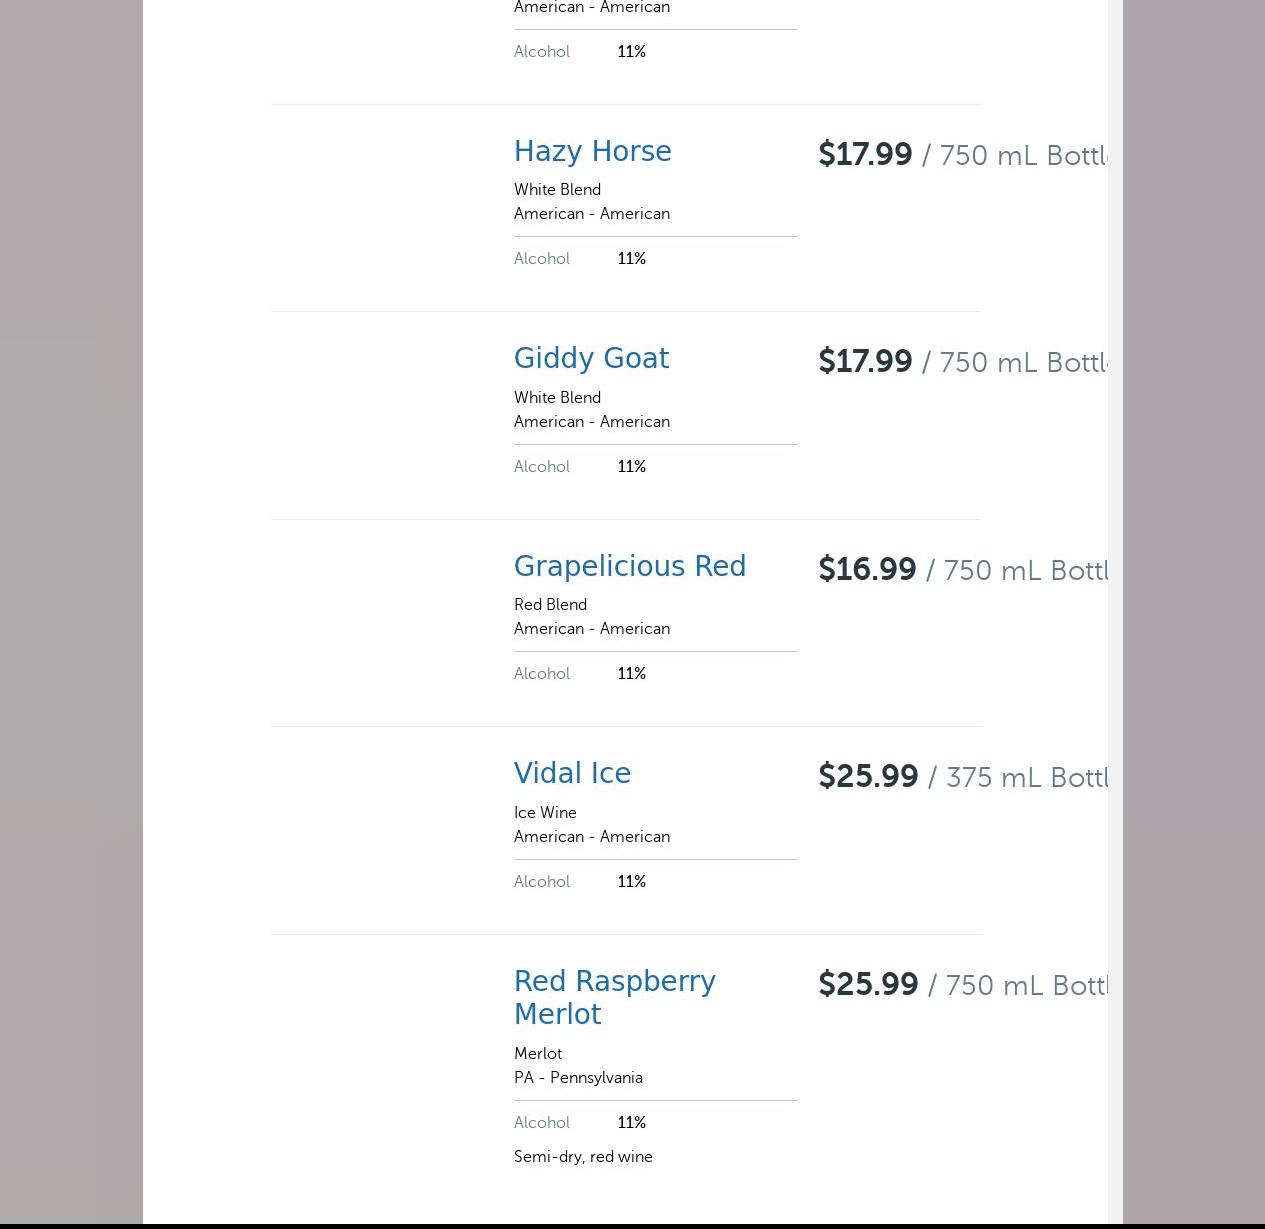Open the Hazy Horse wine link
This screenshot has height=1229, width=1265.
[592, 152]
